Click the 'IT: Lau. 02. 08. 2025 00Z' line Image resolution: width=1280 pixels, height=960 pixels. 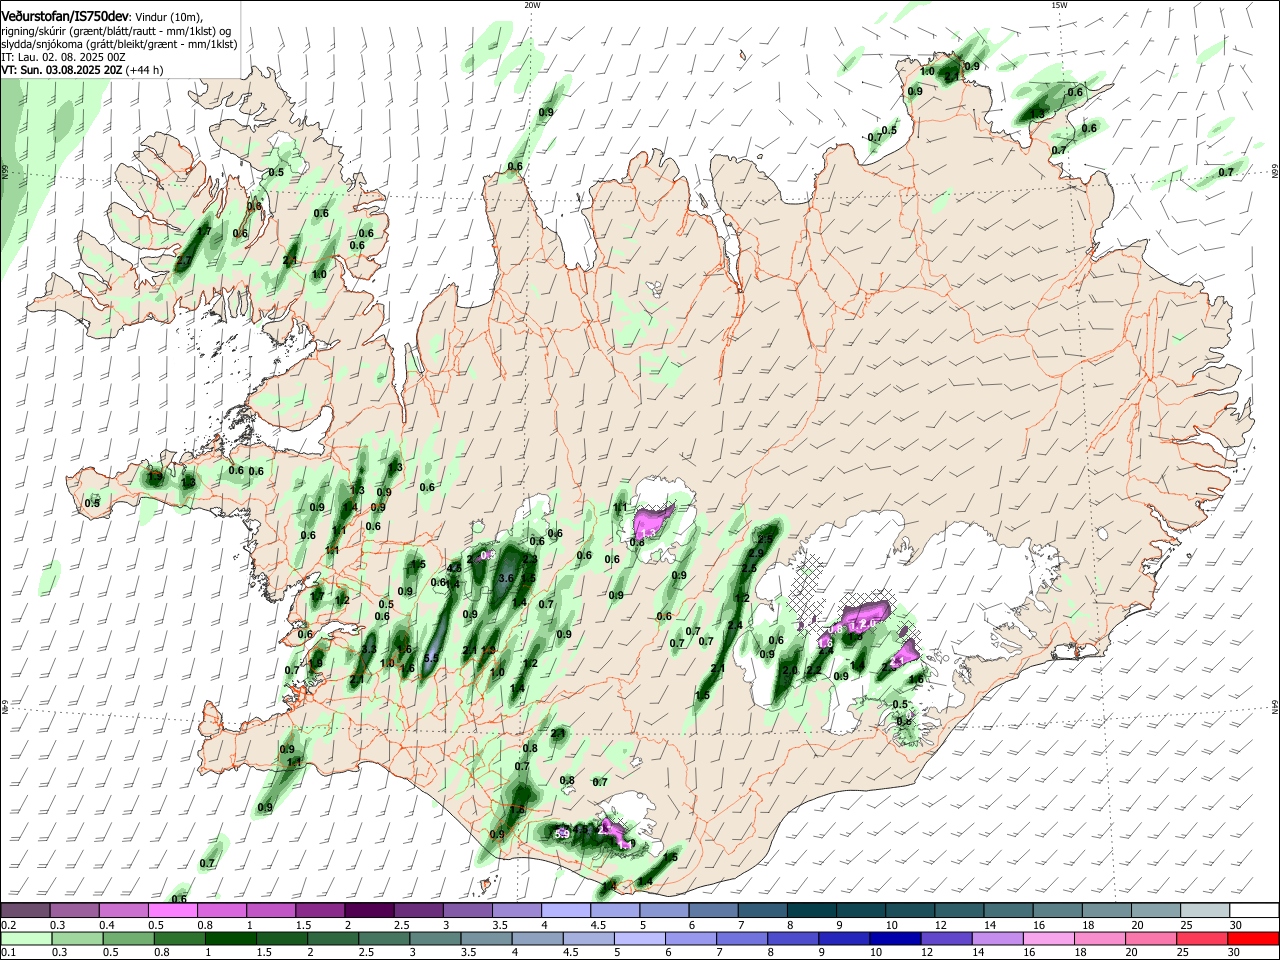63,57
